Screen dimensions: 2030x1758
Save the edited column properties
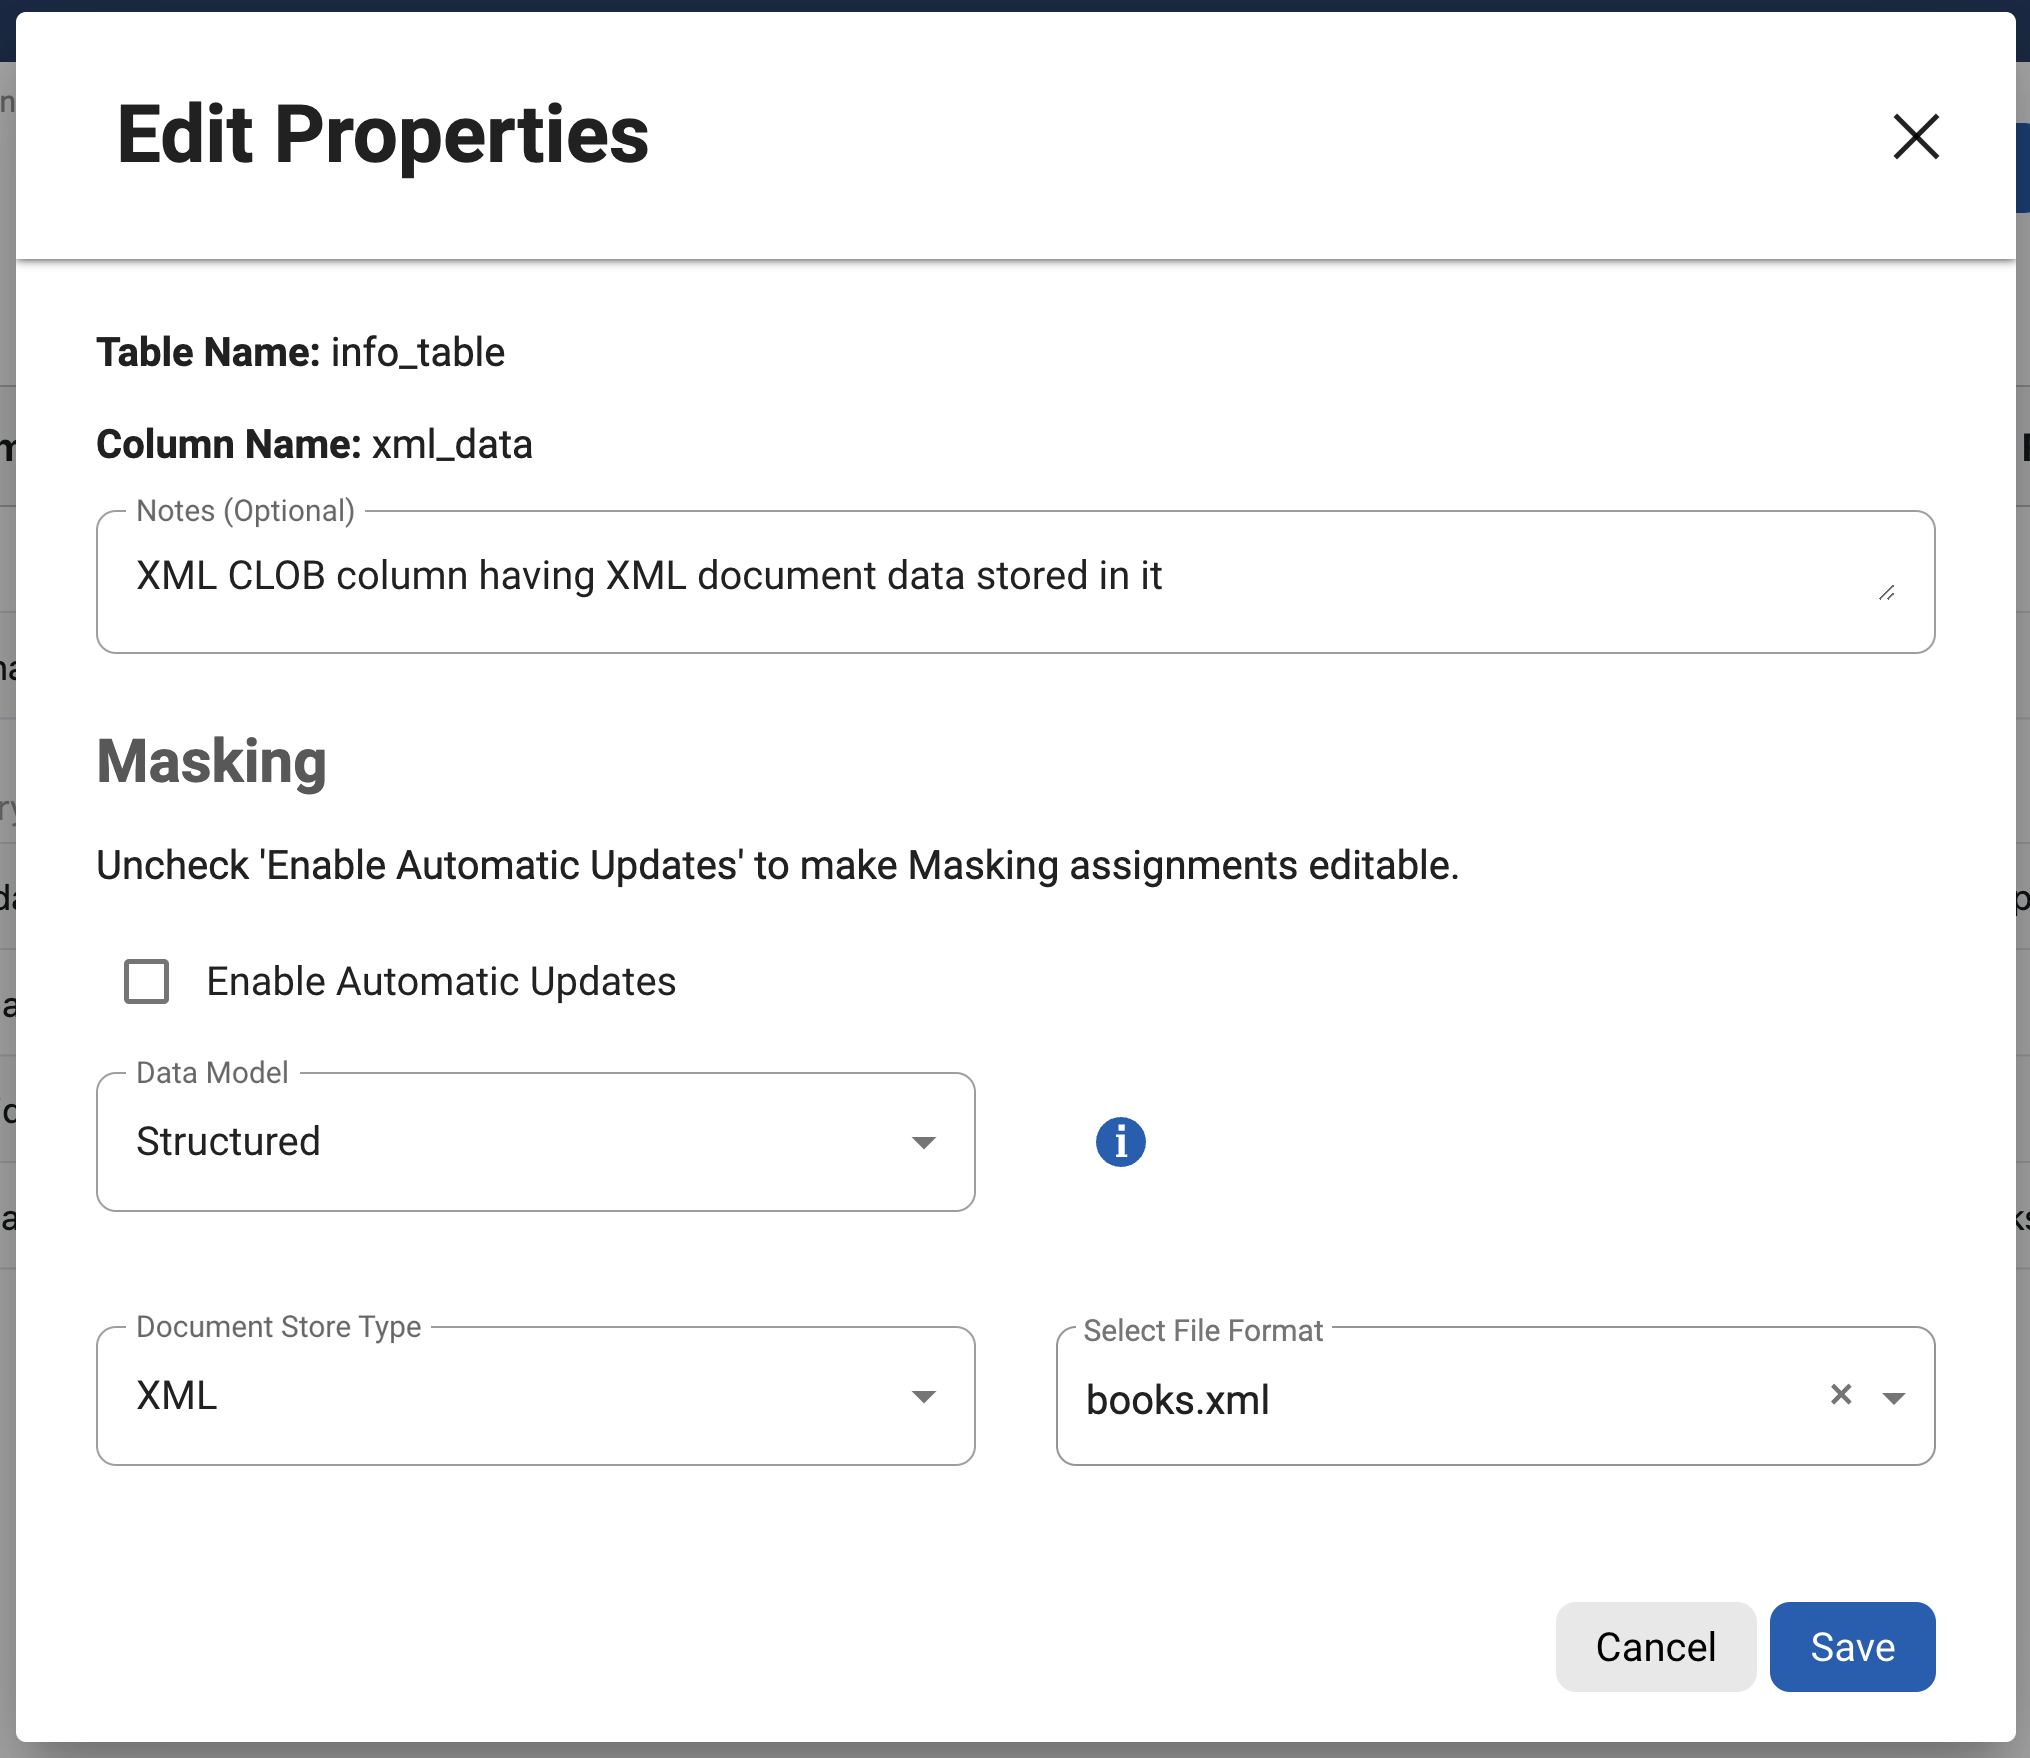1851,1646
